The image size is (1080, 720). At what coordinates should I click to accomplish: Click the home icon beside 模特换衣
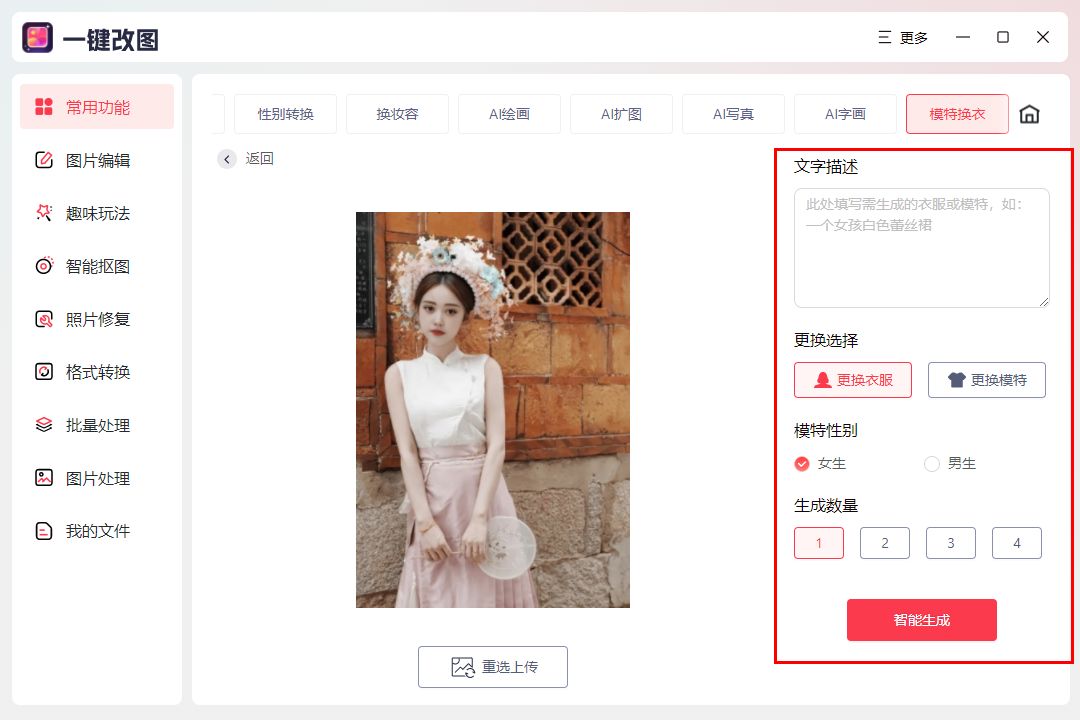point(1029,114)
